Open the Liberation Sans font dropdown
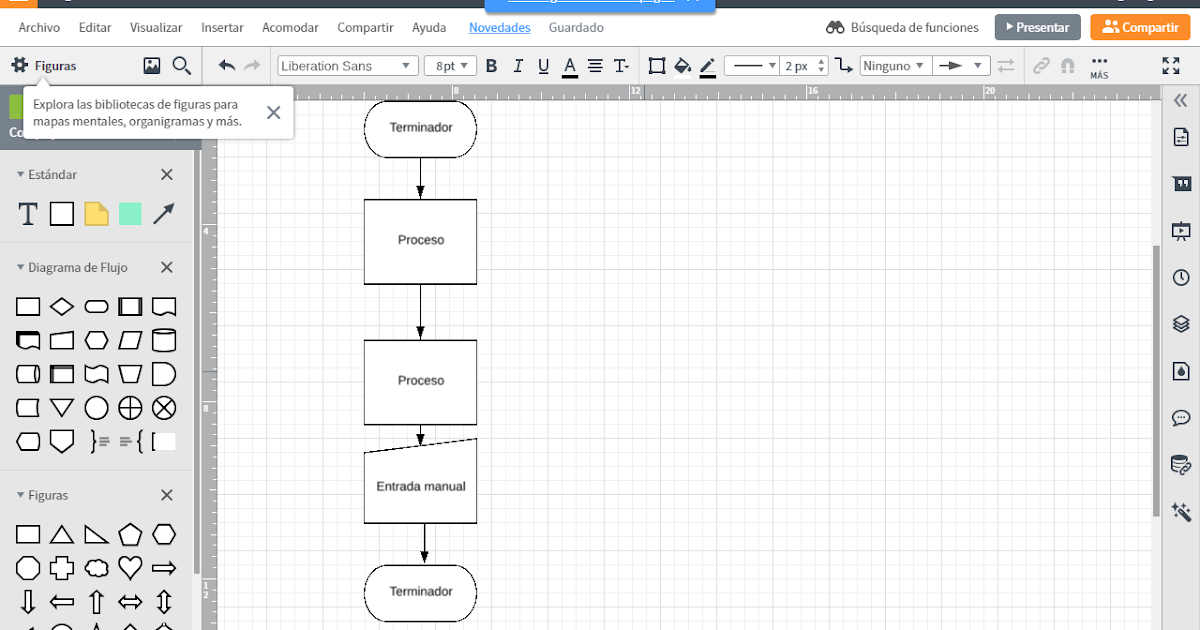 point(347,64)
